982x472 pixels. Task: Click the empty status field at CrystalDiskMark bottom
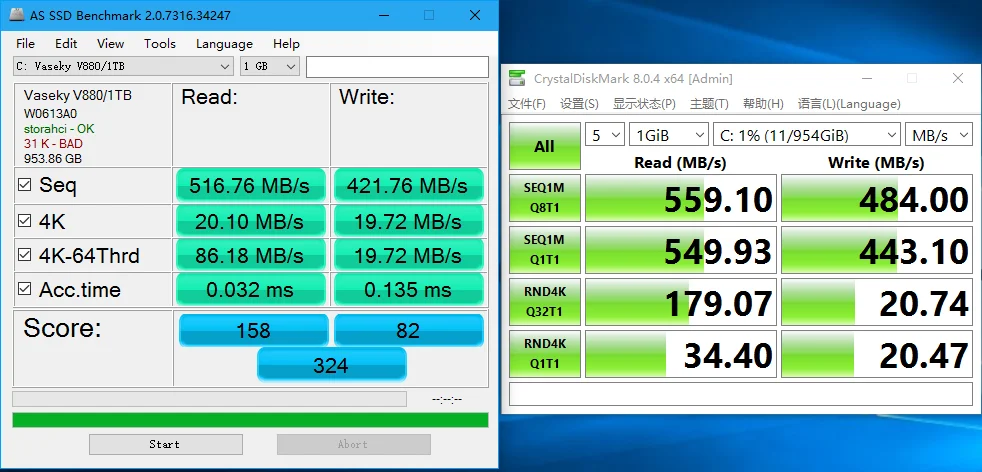pos(740,394)
